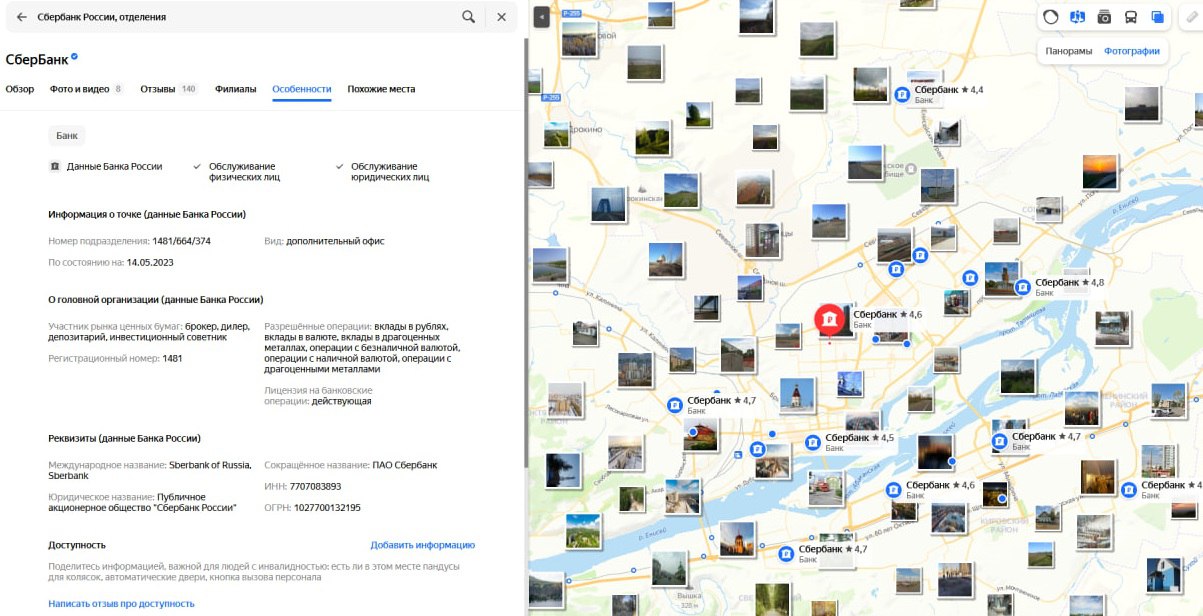
Task: Show public transport with bus icon
Action: tap(1131, 17)
